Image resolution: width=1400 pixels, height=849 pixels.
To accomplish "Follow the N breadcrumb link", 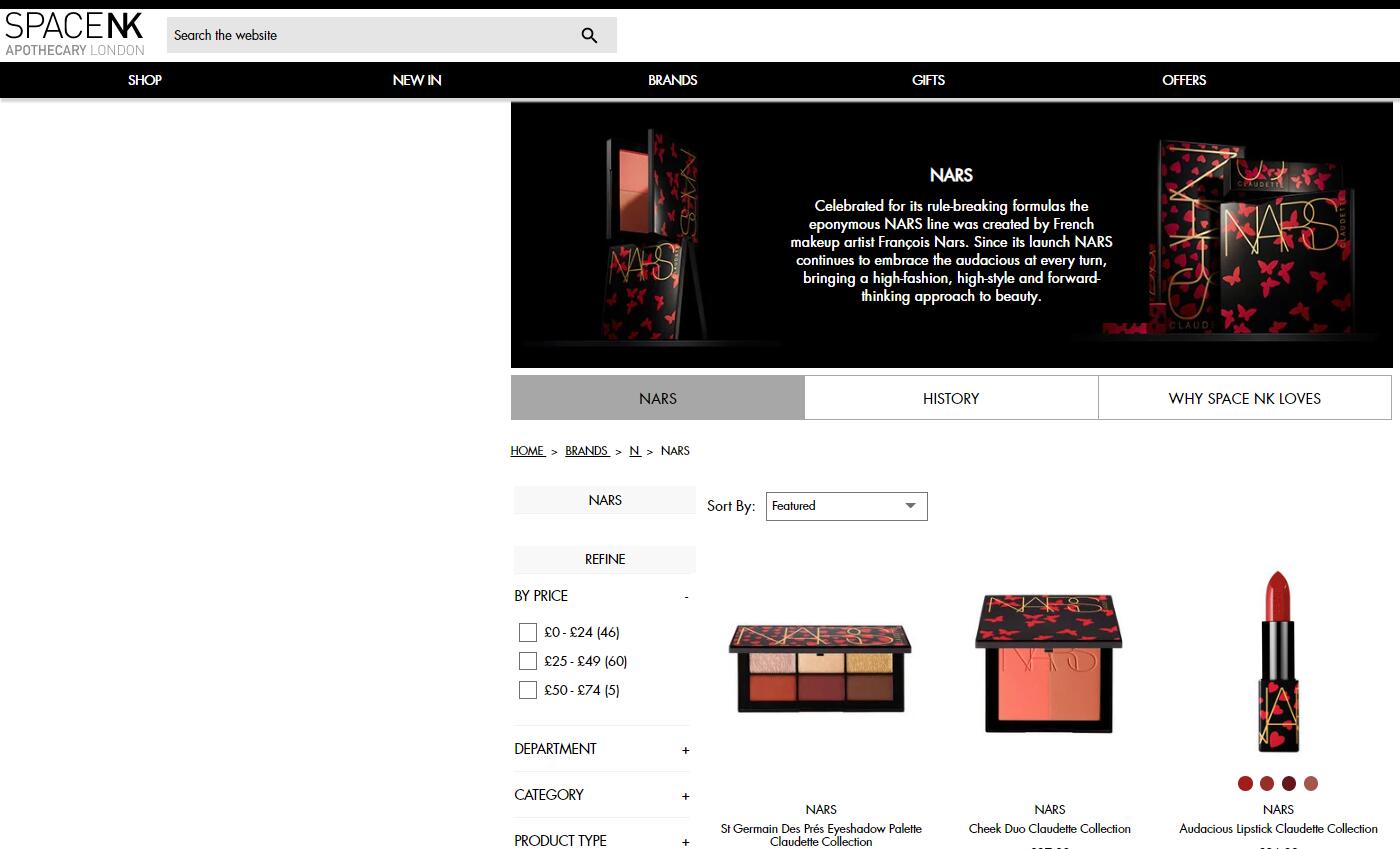I will coord(635,451).
